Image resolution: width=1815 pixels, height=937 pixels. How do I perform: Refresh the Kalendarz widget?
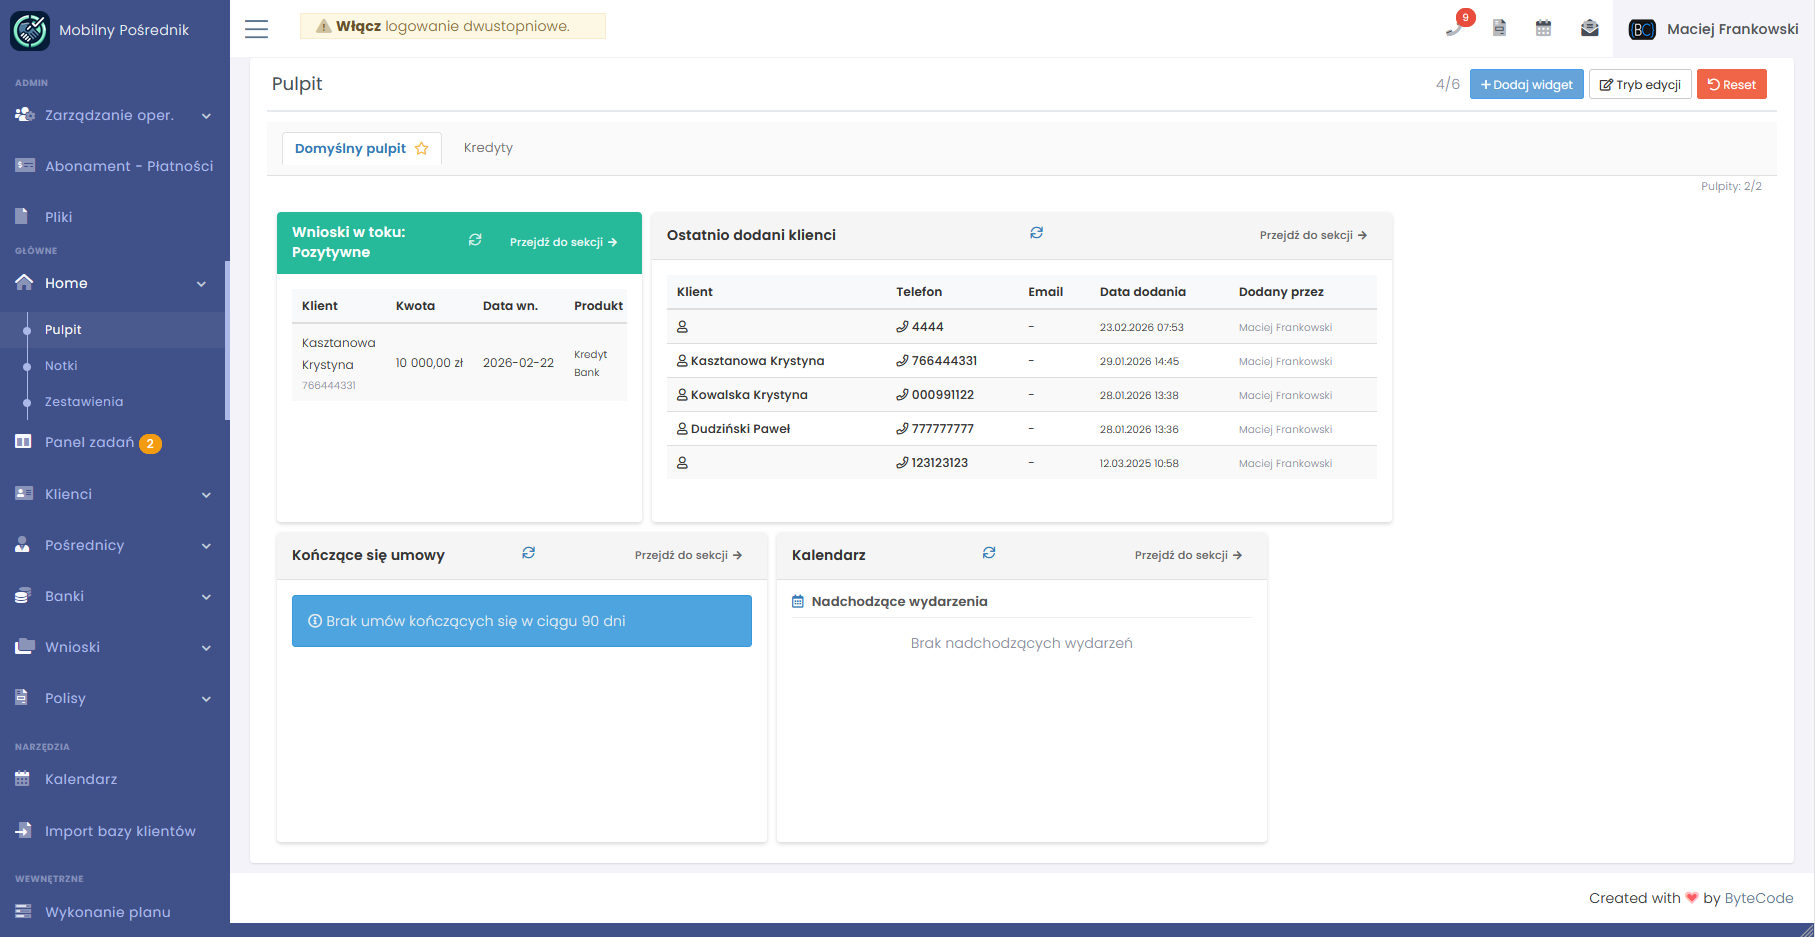coord(989,553)
